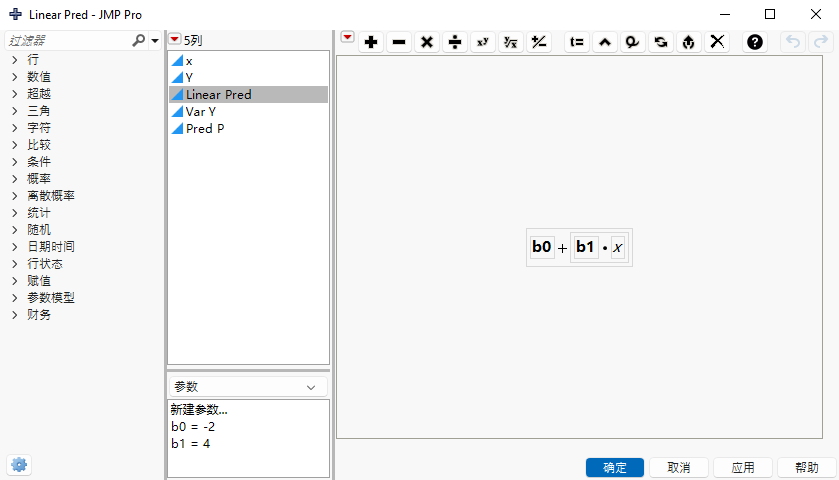839x480 pixels.
Task: Expand the 参数模型 function group
Action: tap(15, 298)
